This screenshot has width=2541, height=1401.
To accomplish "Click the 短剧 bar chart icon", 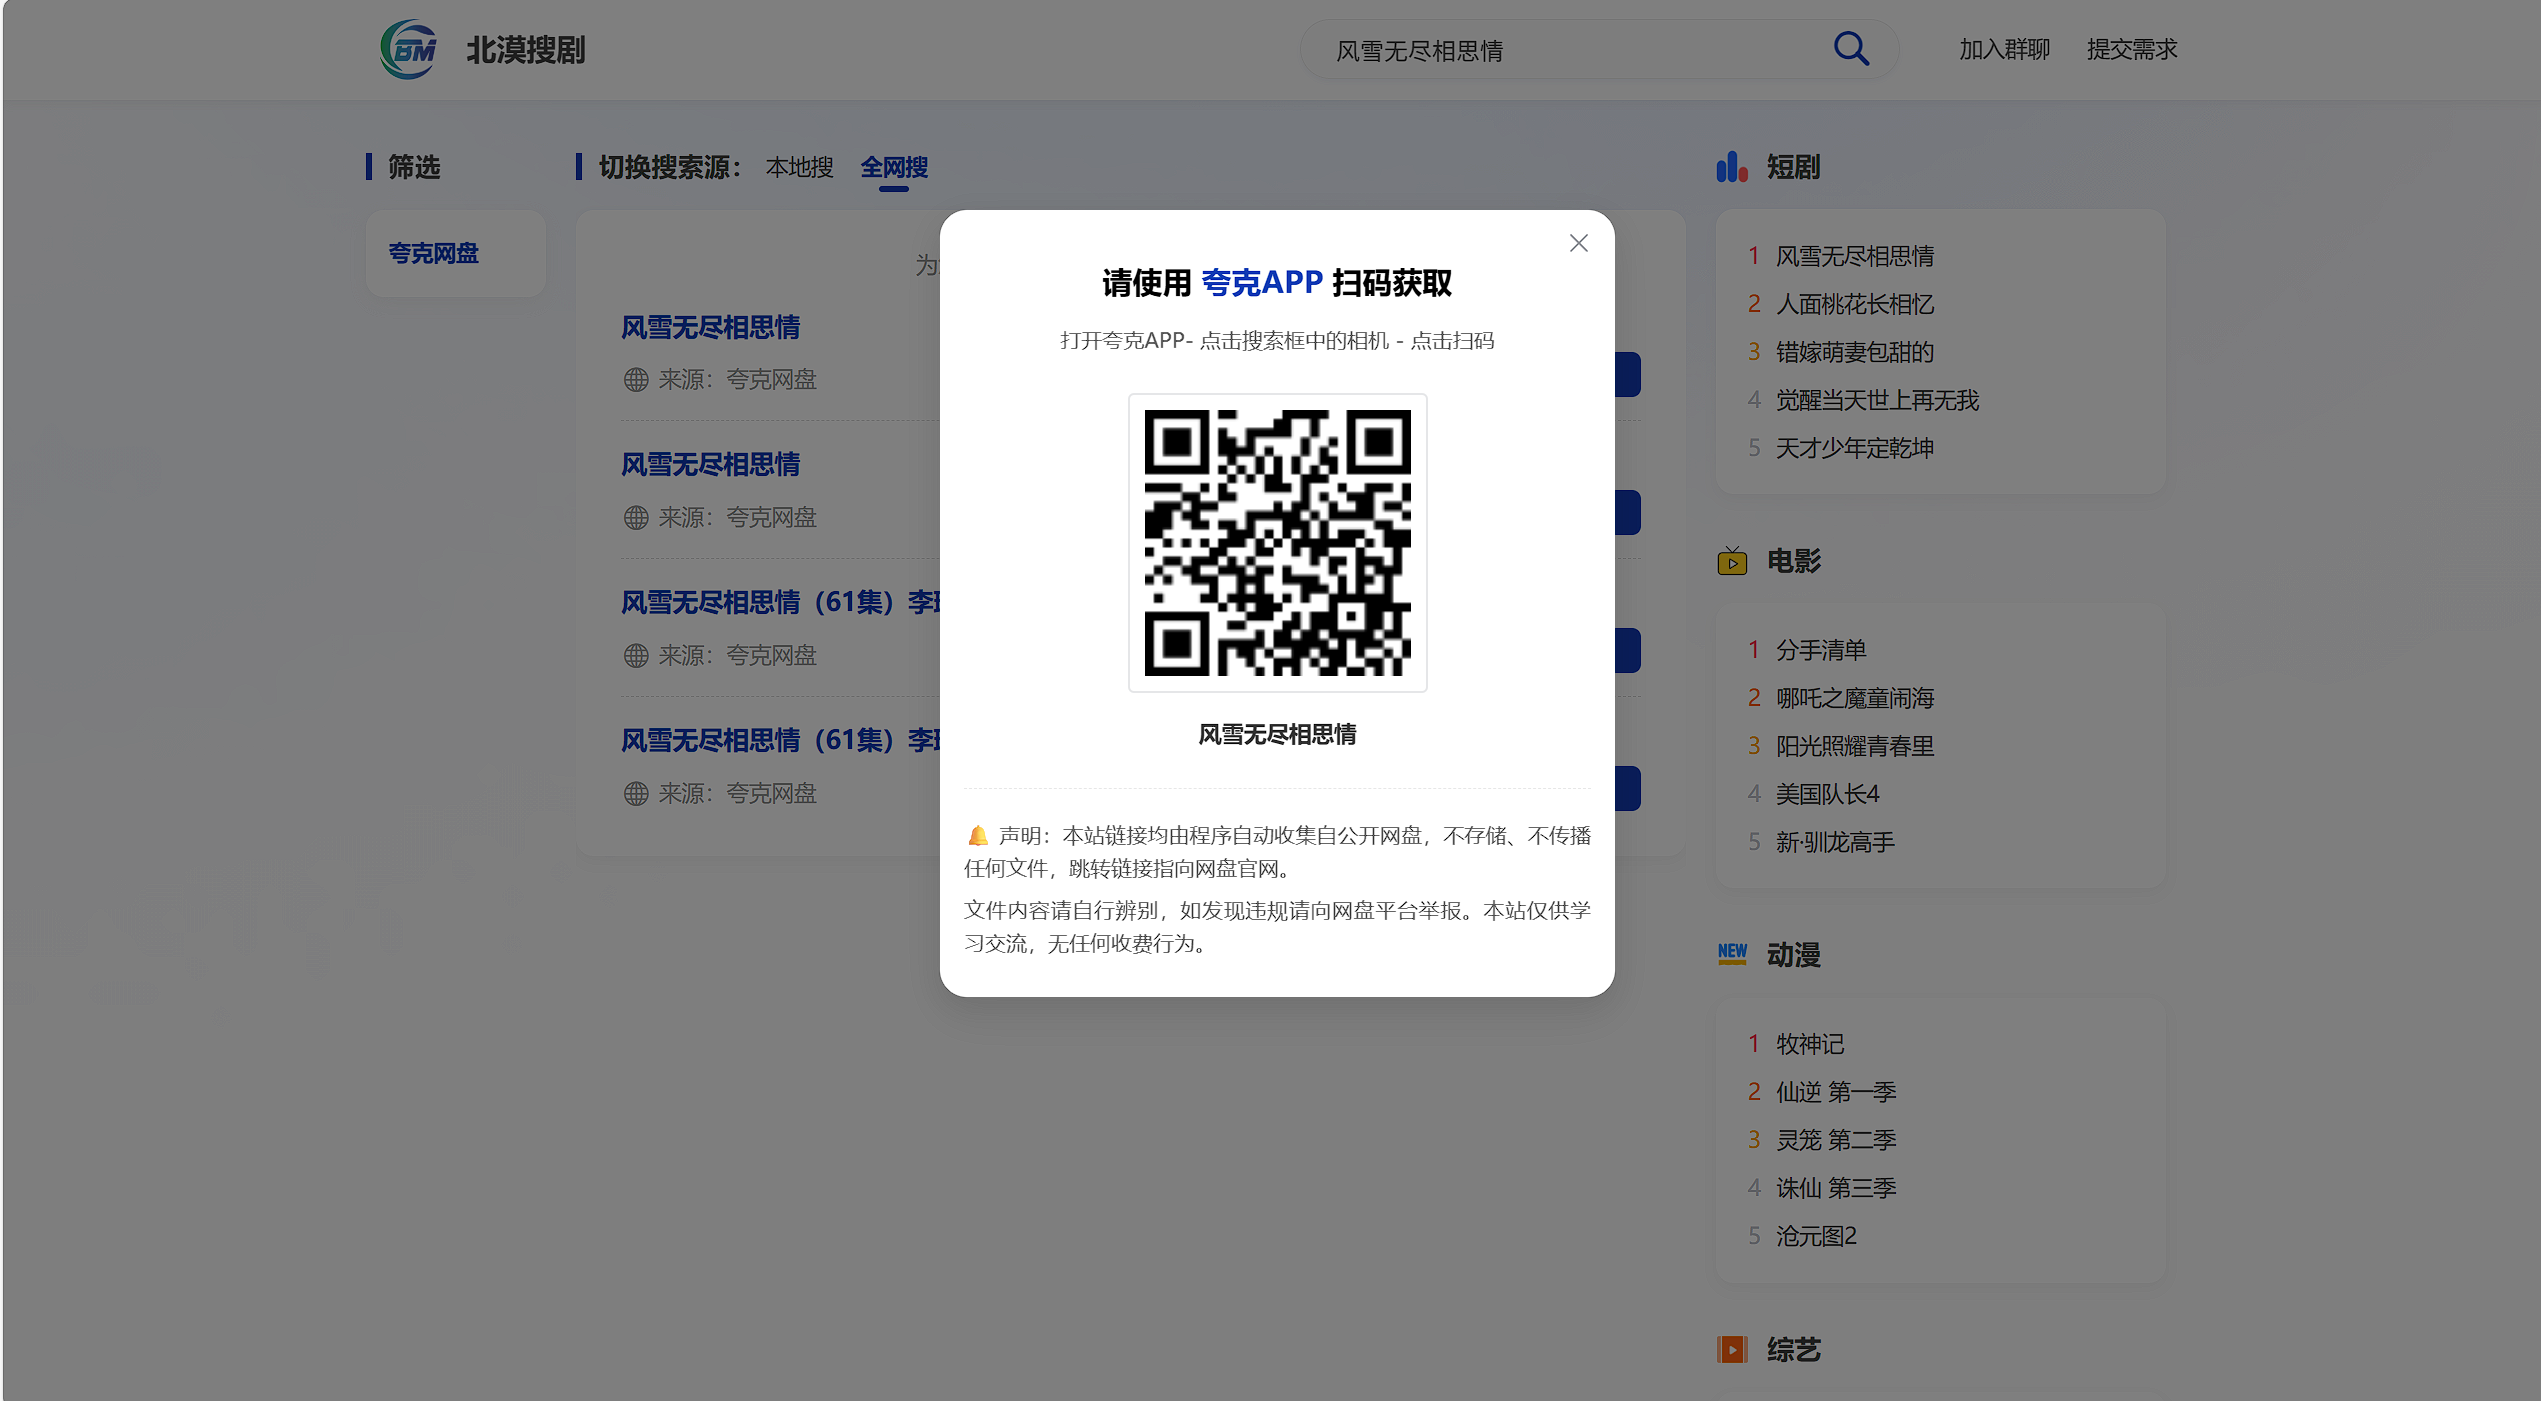I will tap(1732, 167).
